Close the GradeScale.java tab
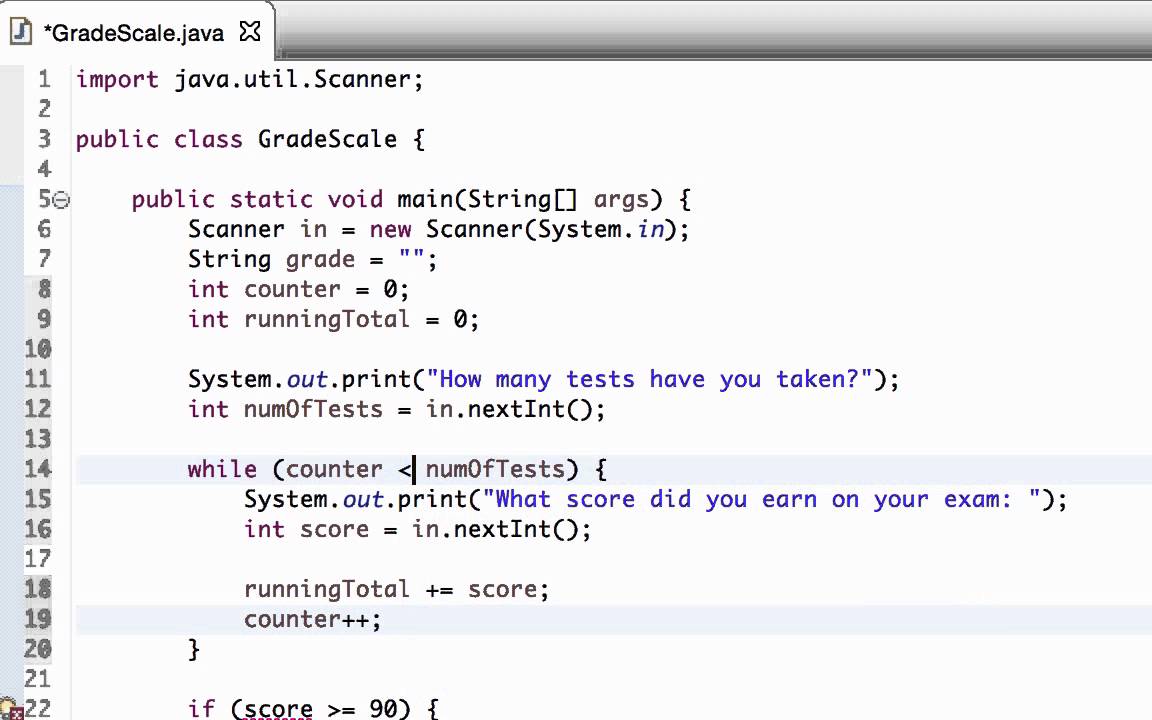The image size is (1152, 720). pyautogui.click(x=250, y=32)
